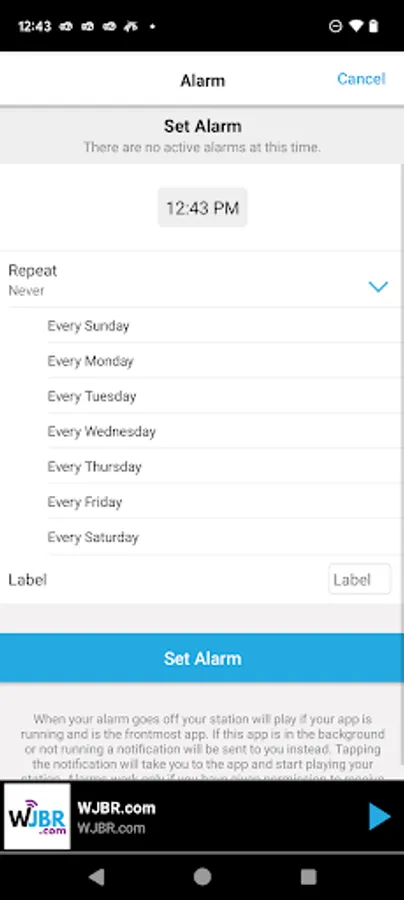This screenshot has width=404, height=900.
Task: Tap the battery status icon
Action: pos(374,26)
